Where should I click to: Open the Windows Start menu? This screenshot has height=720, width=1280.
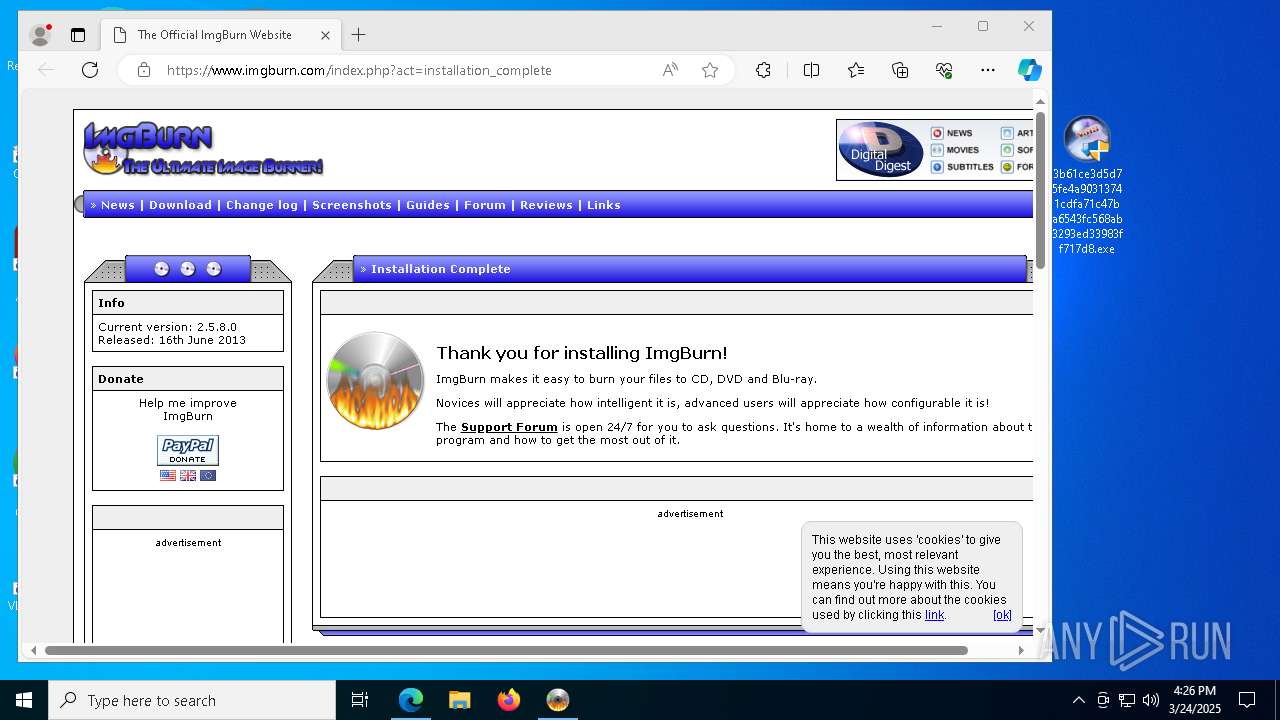pos(24,700)
